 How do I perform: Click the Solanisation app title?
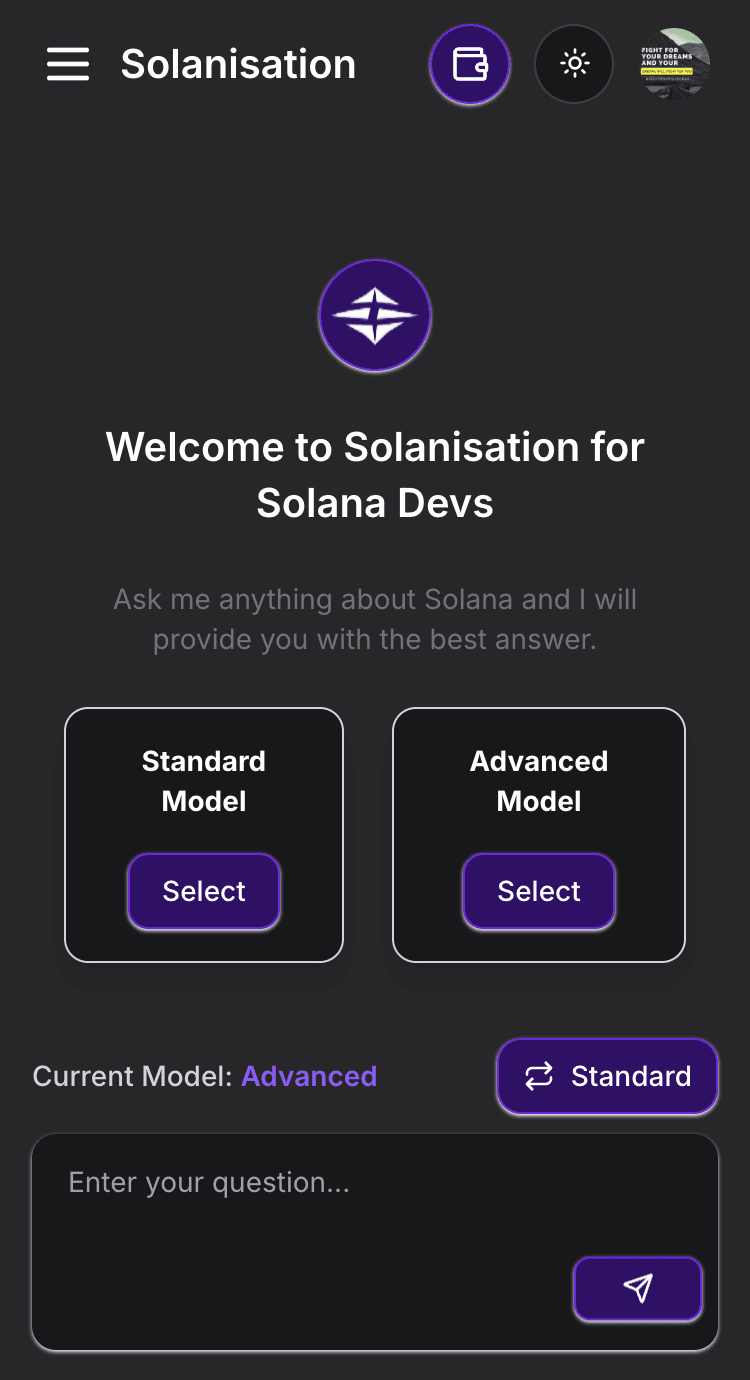(x=238, y=65)
